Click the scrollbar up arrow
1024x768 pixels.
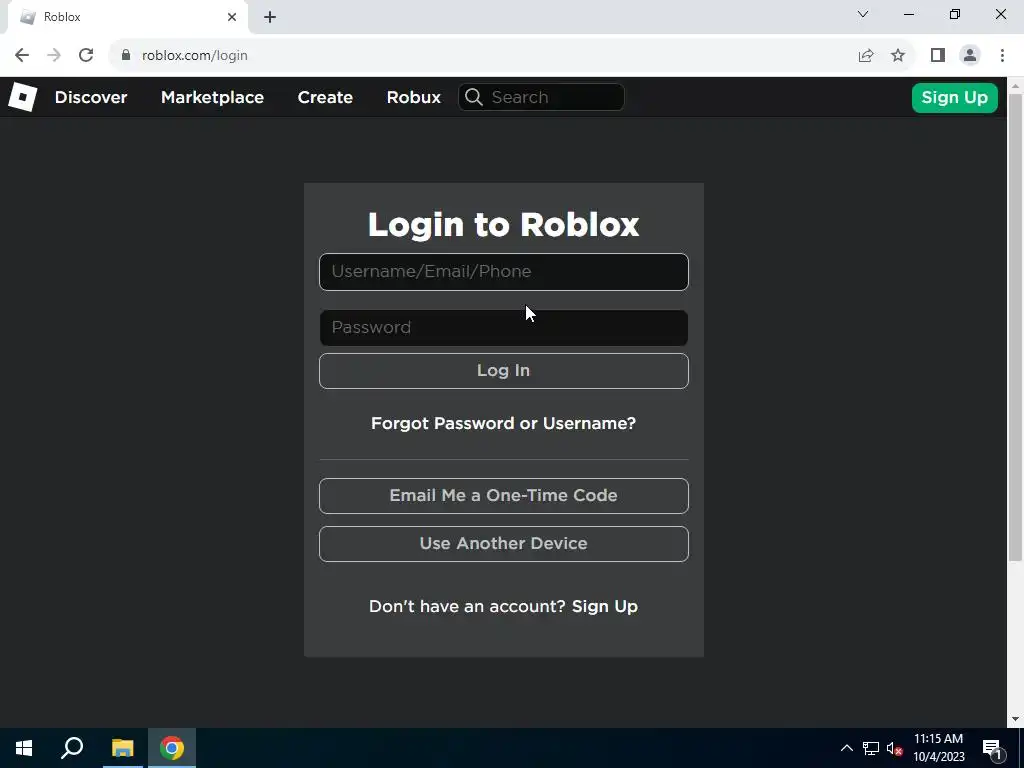pyautogui.click(x=1016, y=85)
